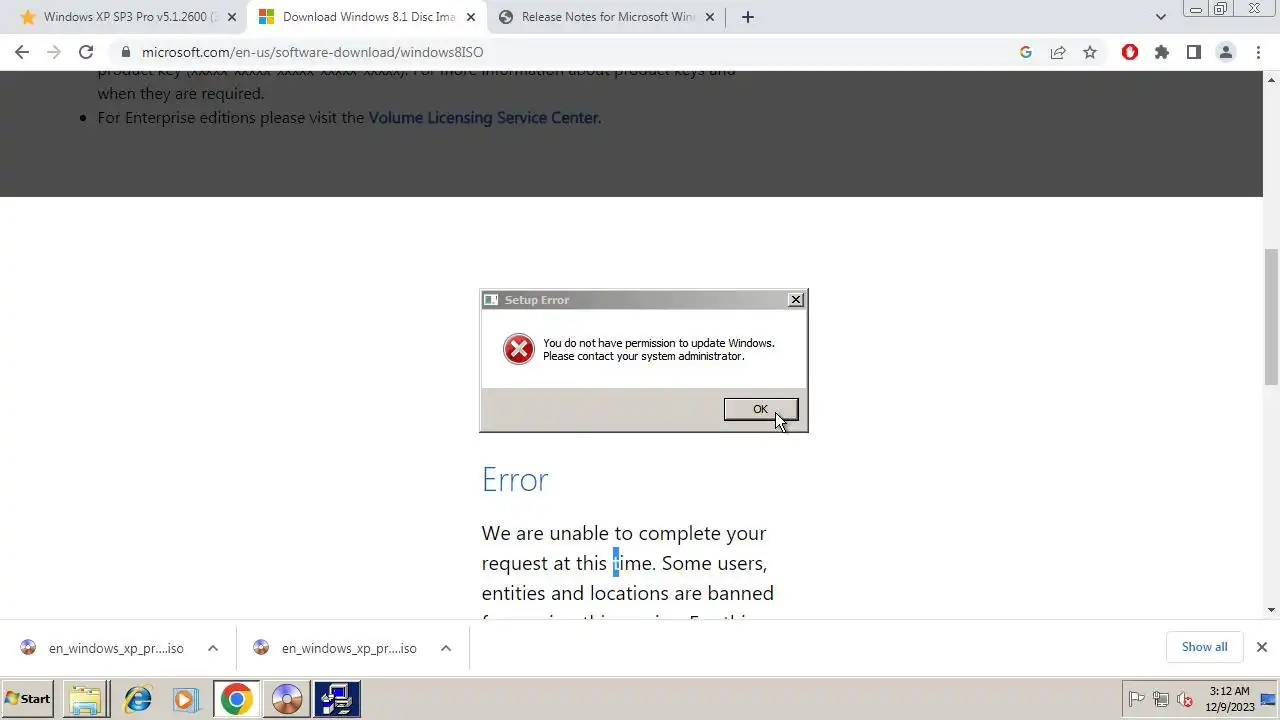Open Chrome's three-dot menu

click(x=1258, y=52)
